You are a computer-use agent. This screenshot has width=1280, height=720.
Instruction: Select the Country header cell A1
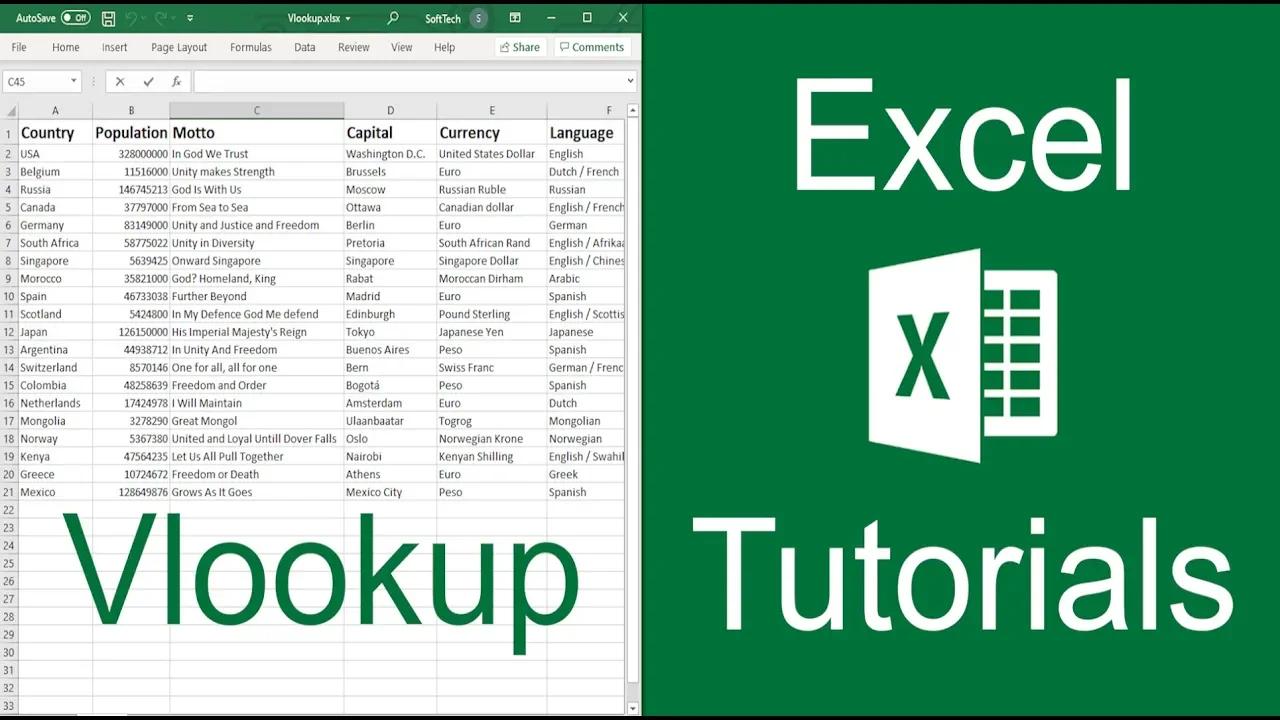coord(48,132)
